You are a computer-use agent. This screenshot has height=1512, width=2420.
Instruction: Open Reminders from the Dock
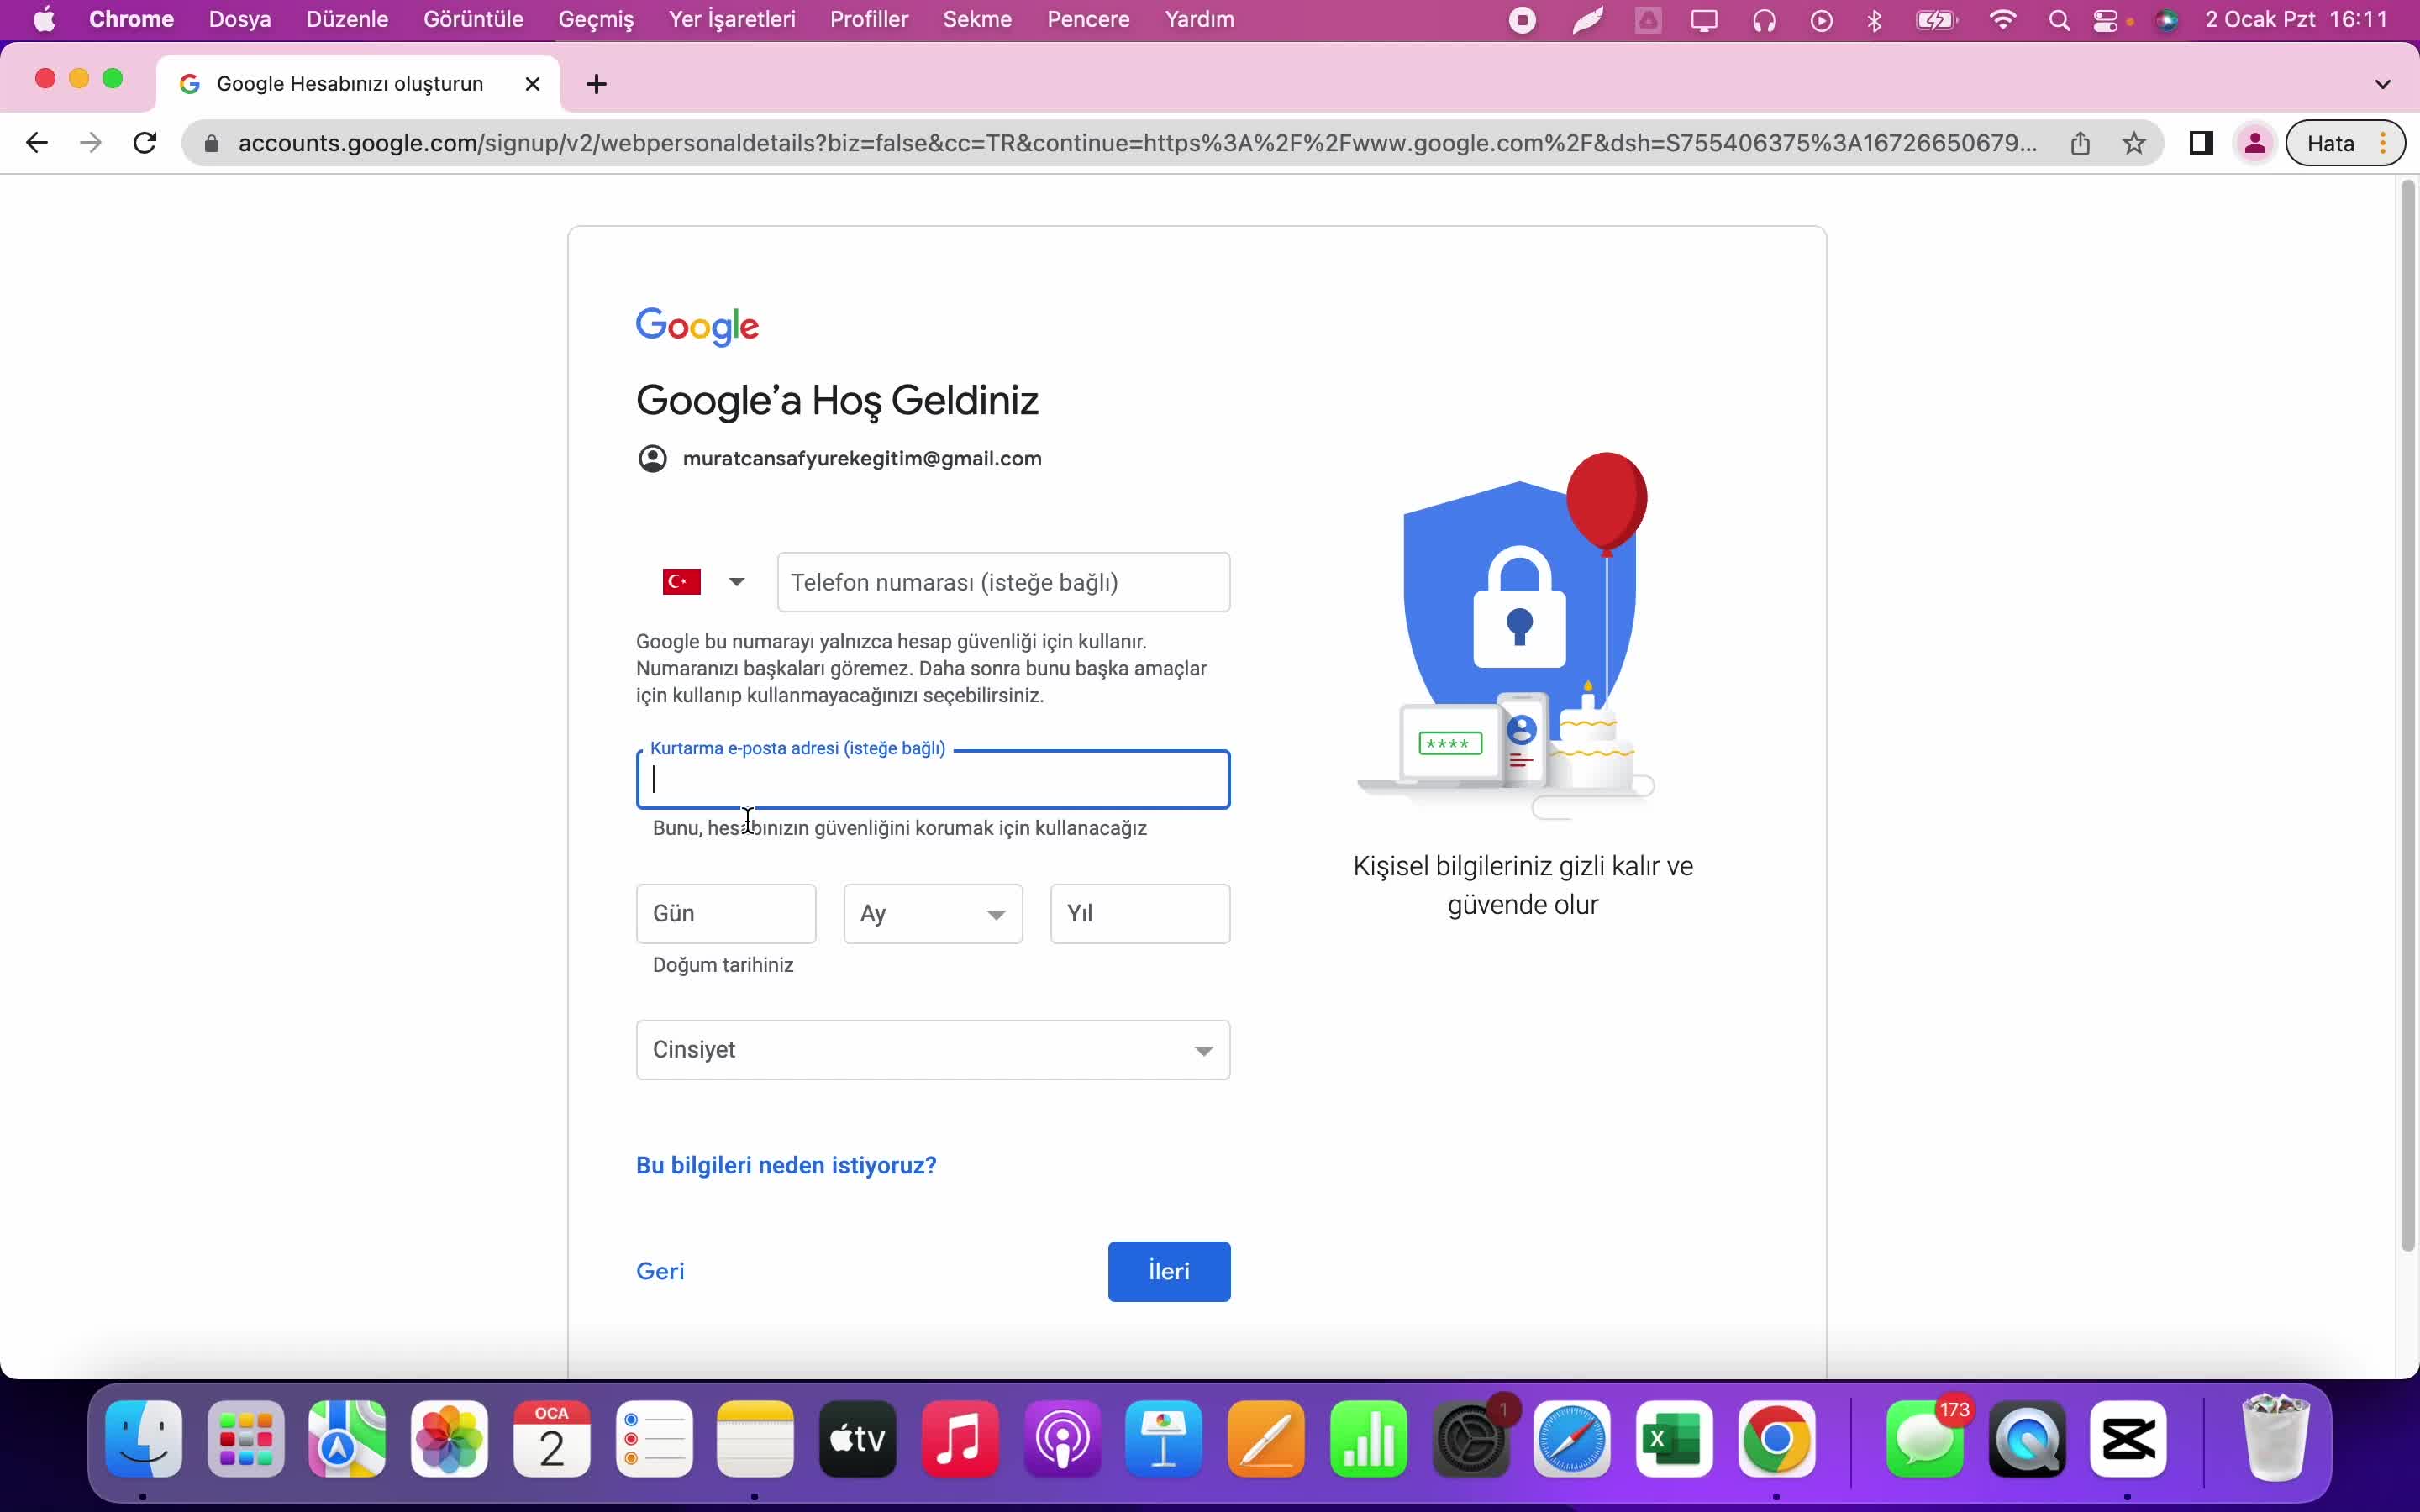click(654, 1440)
